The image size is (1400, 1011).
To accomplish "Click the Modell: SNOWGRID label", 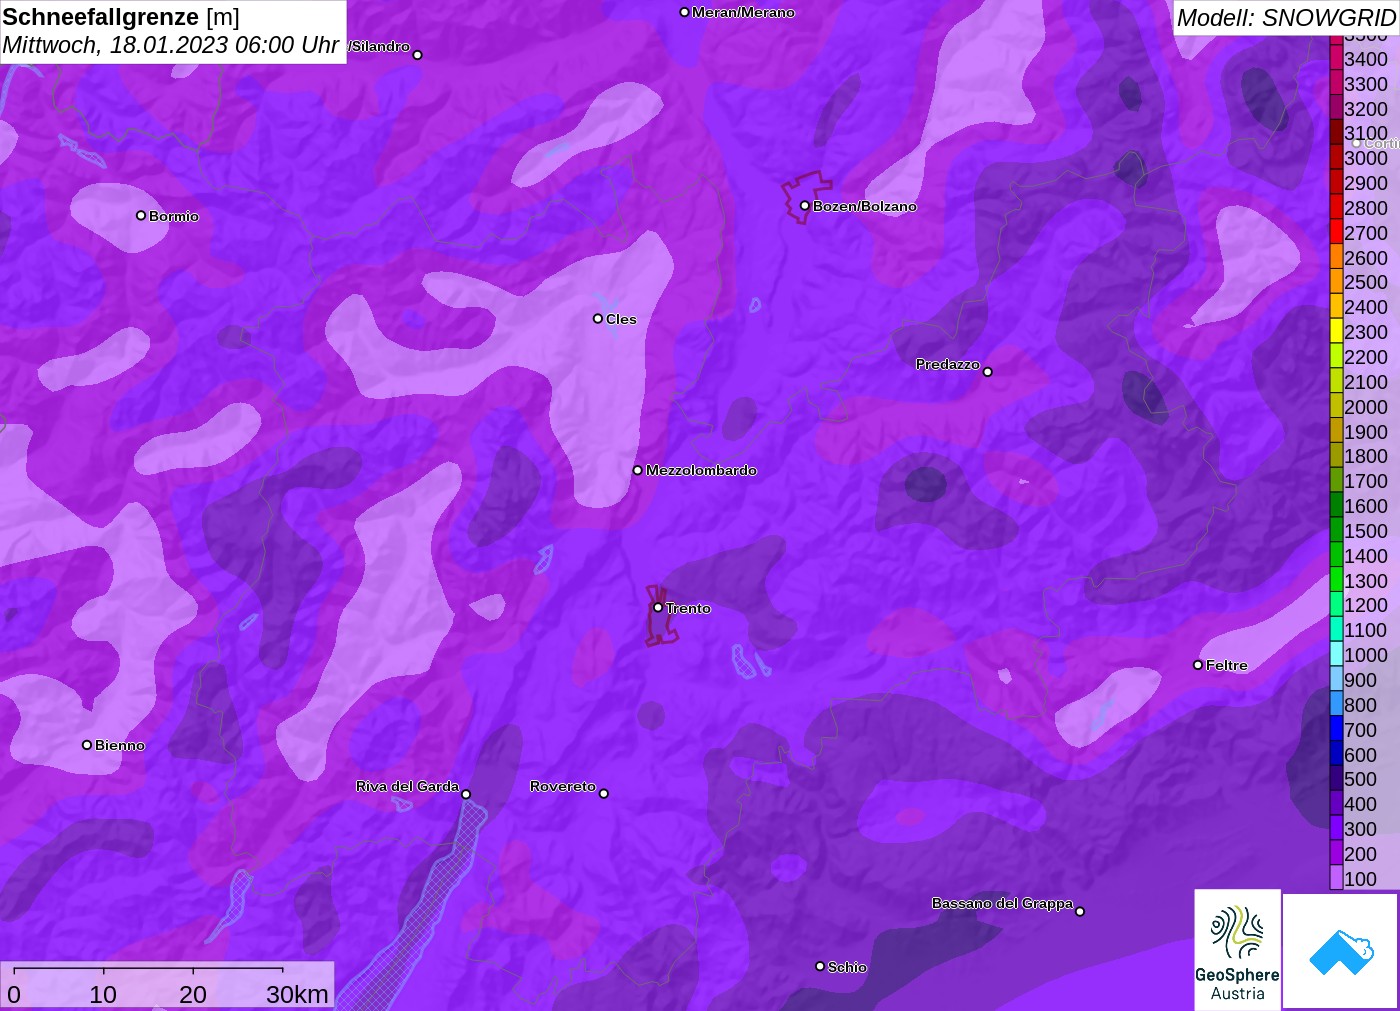I will point(1285,17).
